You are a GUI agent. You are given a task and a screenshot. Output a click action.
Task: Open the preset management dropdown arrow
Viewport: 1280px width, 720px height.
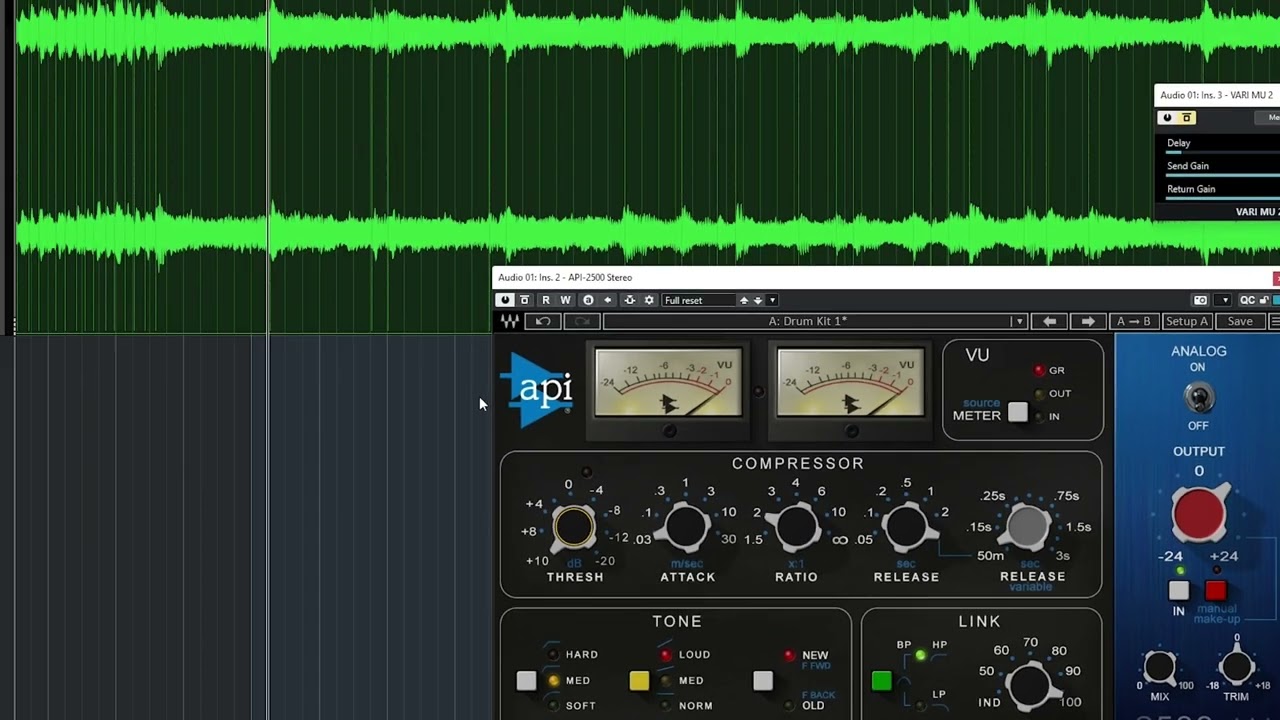(772, 300)
